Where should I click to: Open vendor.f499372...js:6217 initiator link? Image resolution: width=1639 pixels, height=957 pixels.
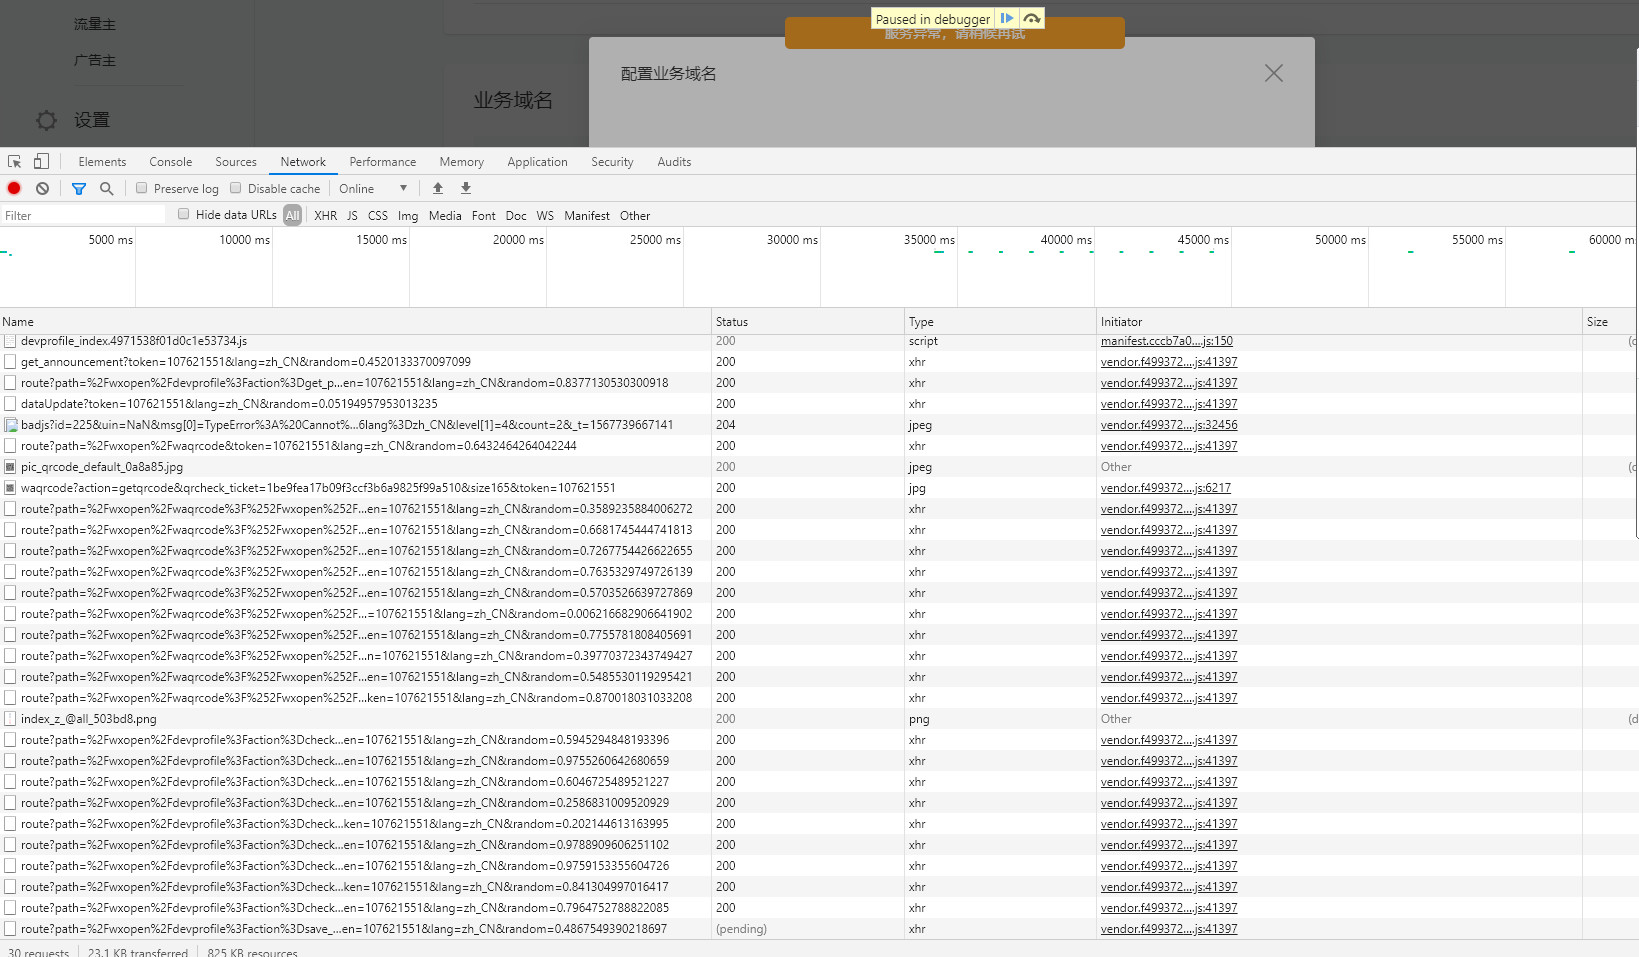click(x=1166, y=488)
